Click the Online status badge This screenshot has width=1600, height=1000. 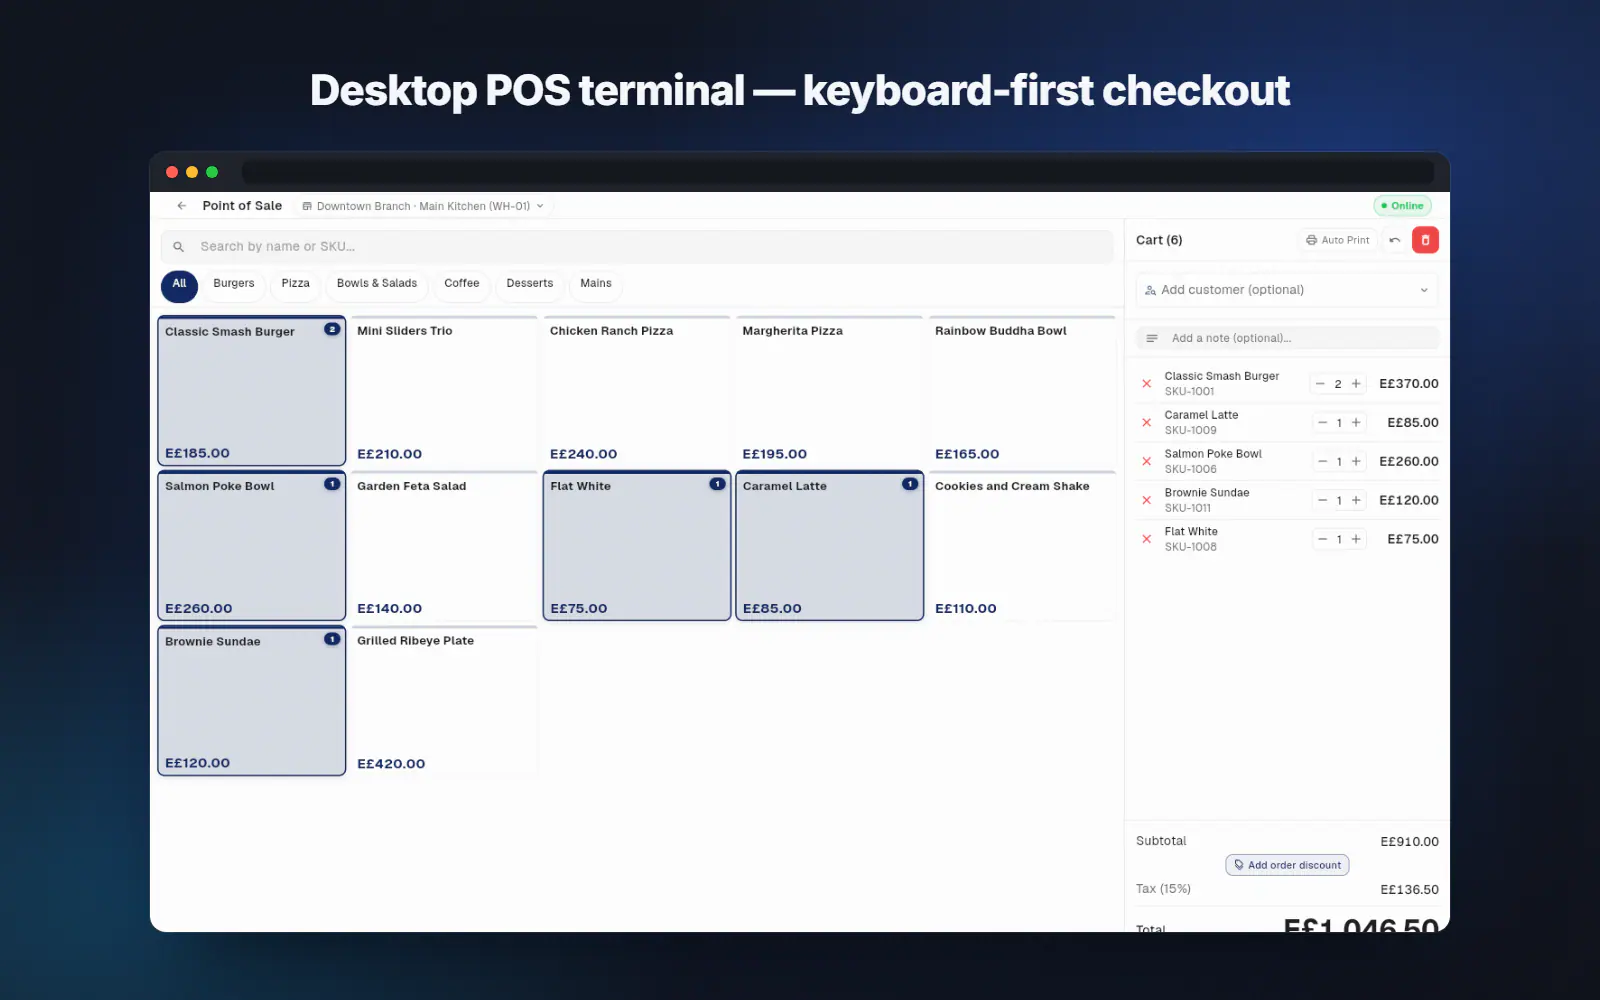tap(1402, 206)
